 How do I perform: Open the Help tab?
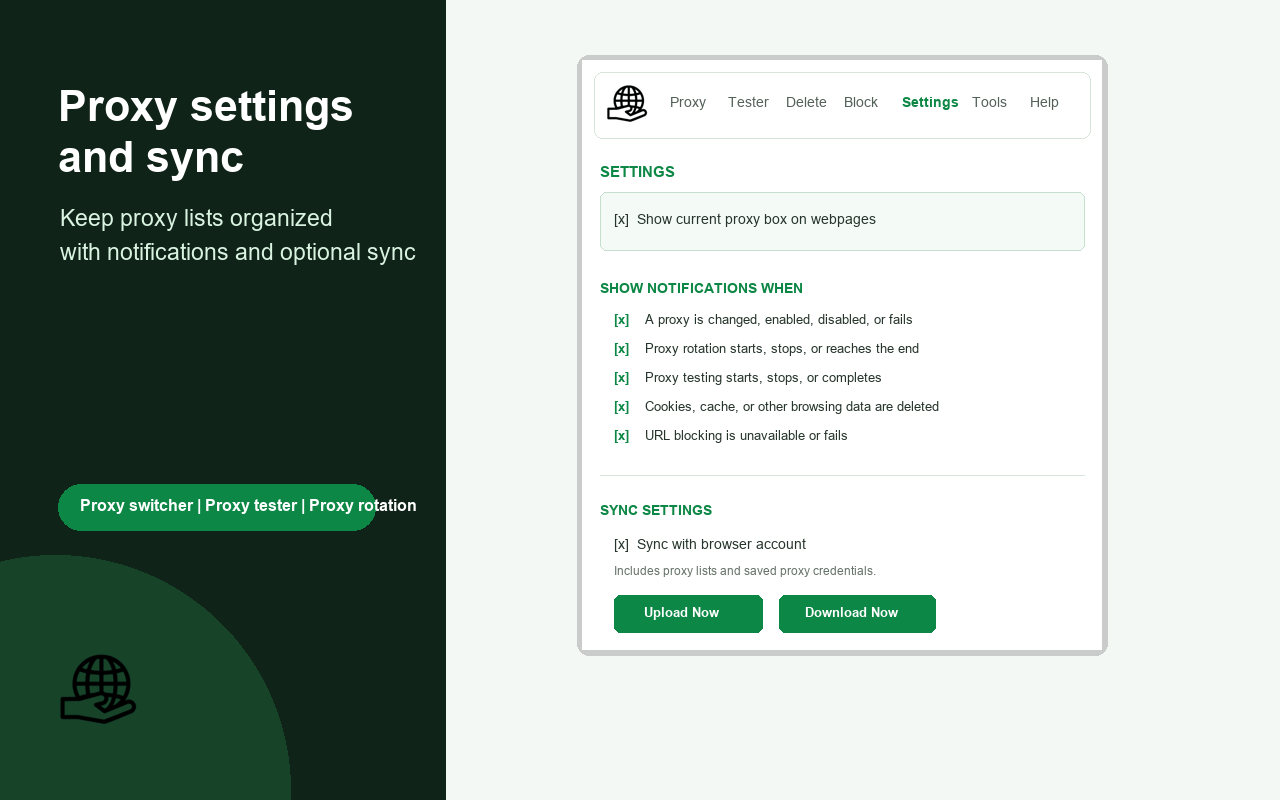pyautogui.click(x=1044, y=102)
